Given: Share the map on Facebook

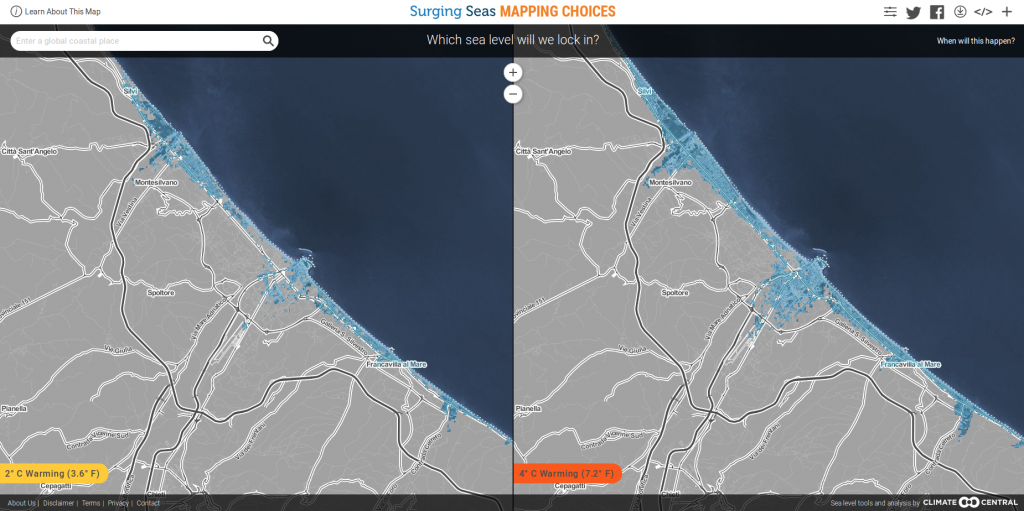Looking at the screenshot, I should click(937, 12).
